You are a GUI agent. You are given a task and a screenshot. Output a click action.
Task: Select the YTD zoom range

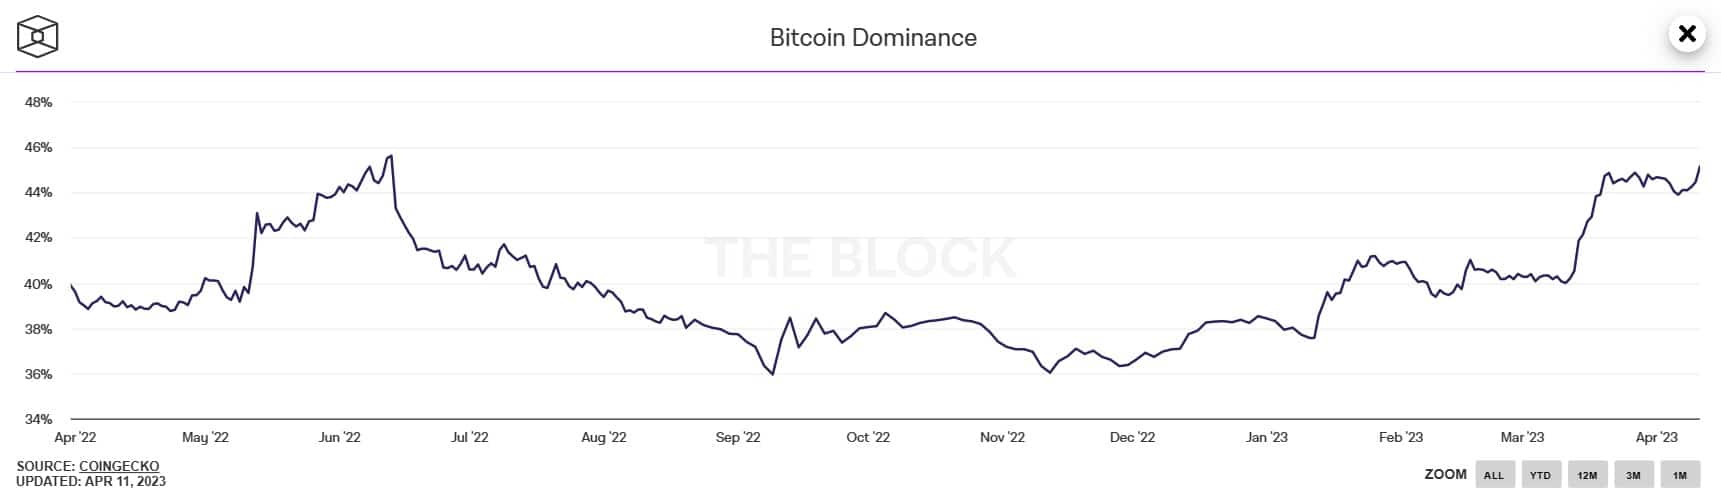(x=1540, y=475)
